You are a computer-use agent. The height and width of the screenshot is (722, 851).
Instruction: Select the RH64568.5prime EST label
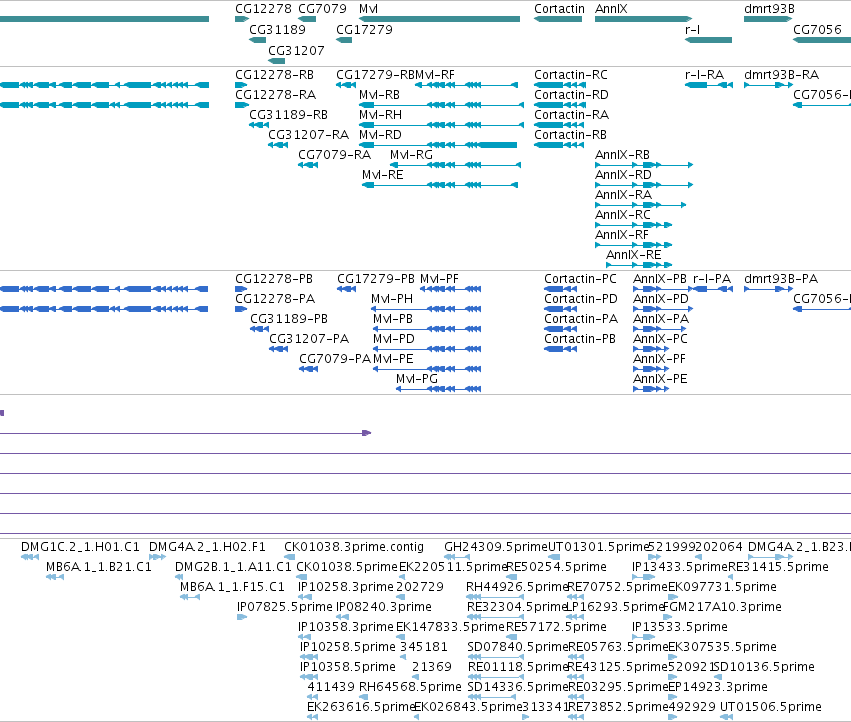(x=410, y=687)
